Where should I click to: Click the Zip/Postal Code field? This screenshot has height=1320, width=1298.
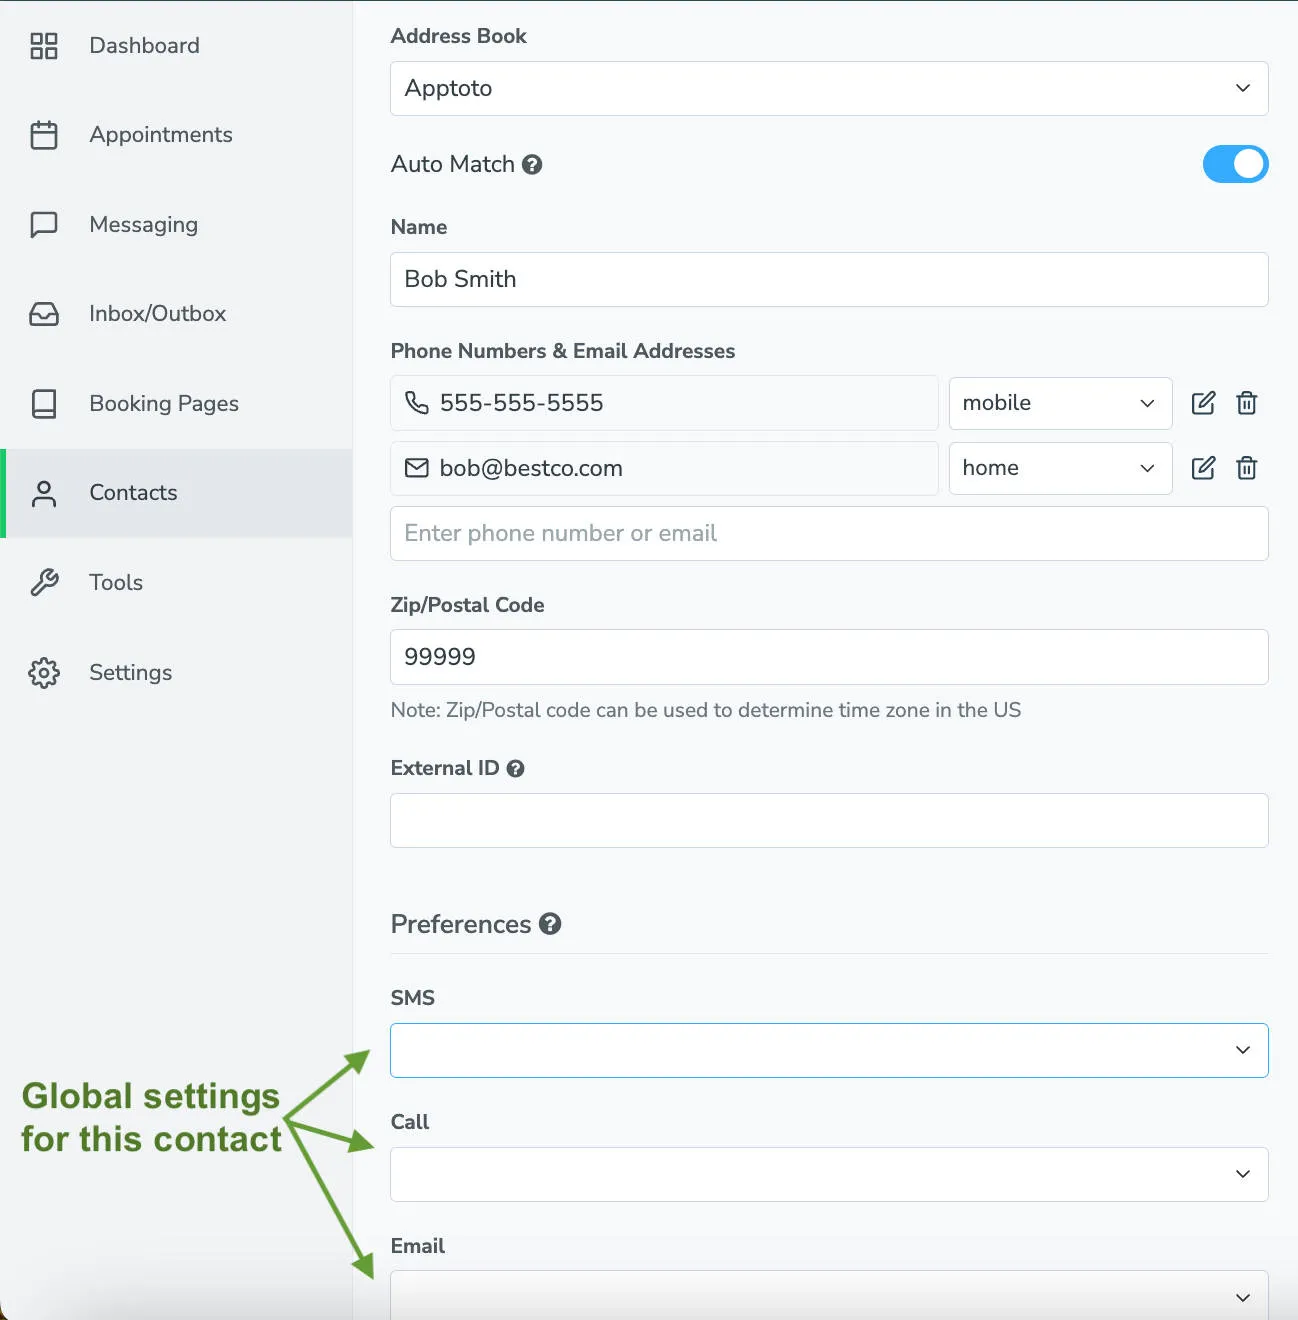(828, 657)
